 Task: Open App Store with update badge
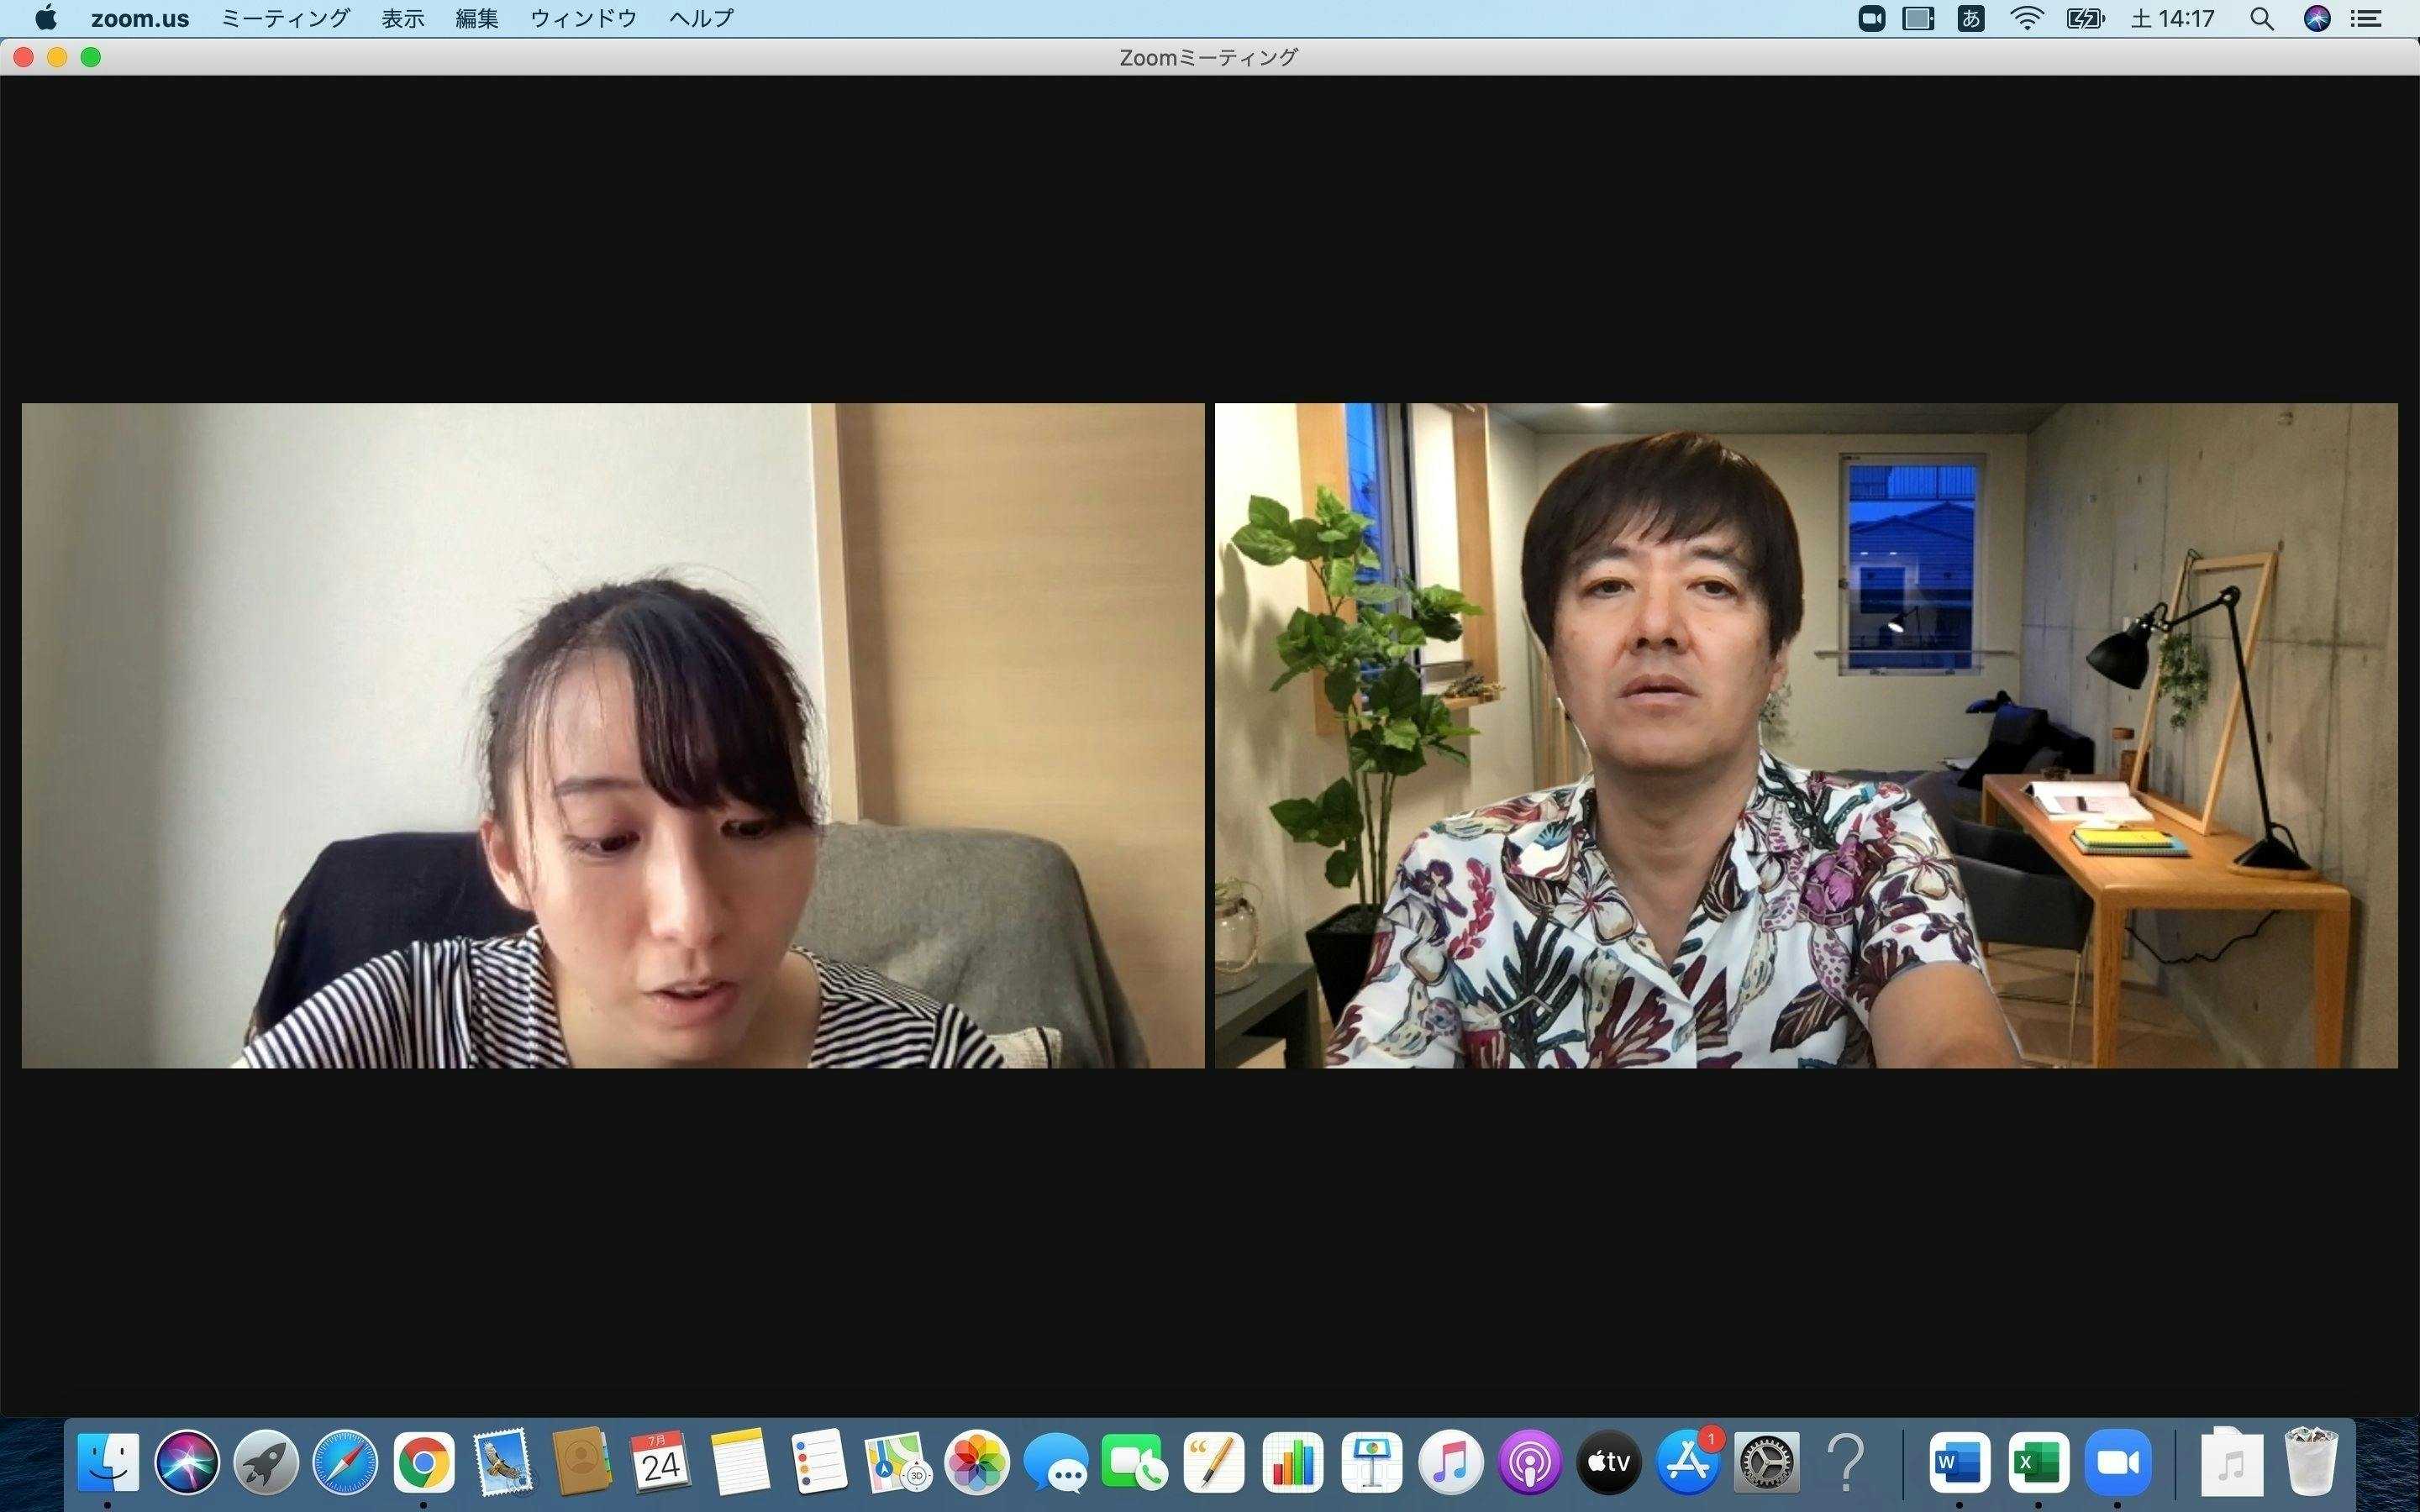click(x=1688, y=1462)
